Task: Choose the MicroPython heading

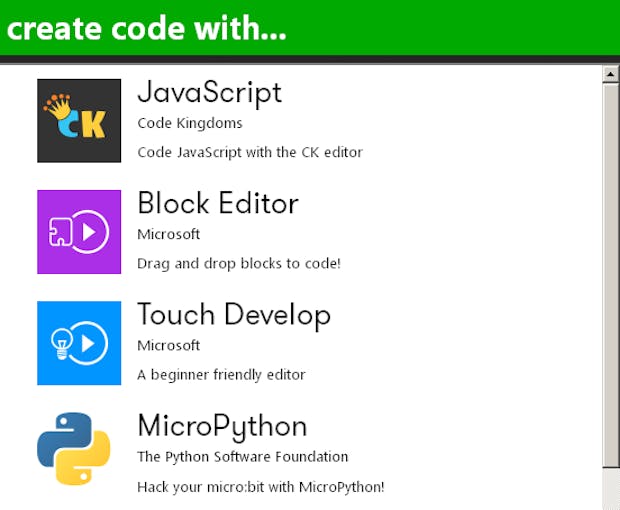Action: click(x=222, y=427)
